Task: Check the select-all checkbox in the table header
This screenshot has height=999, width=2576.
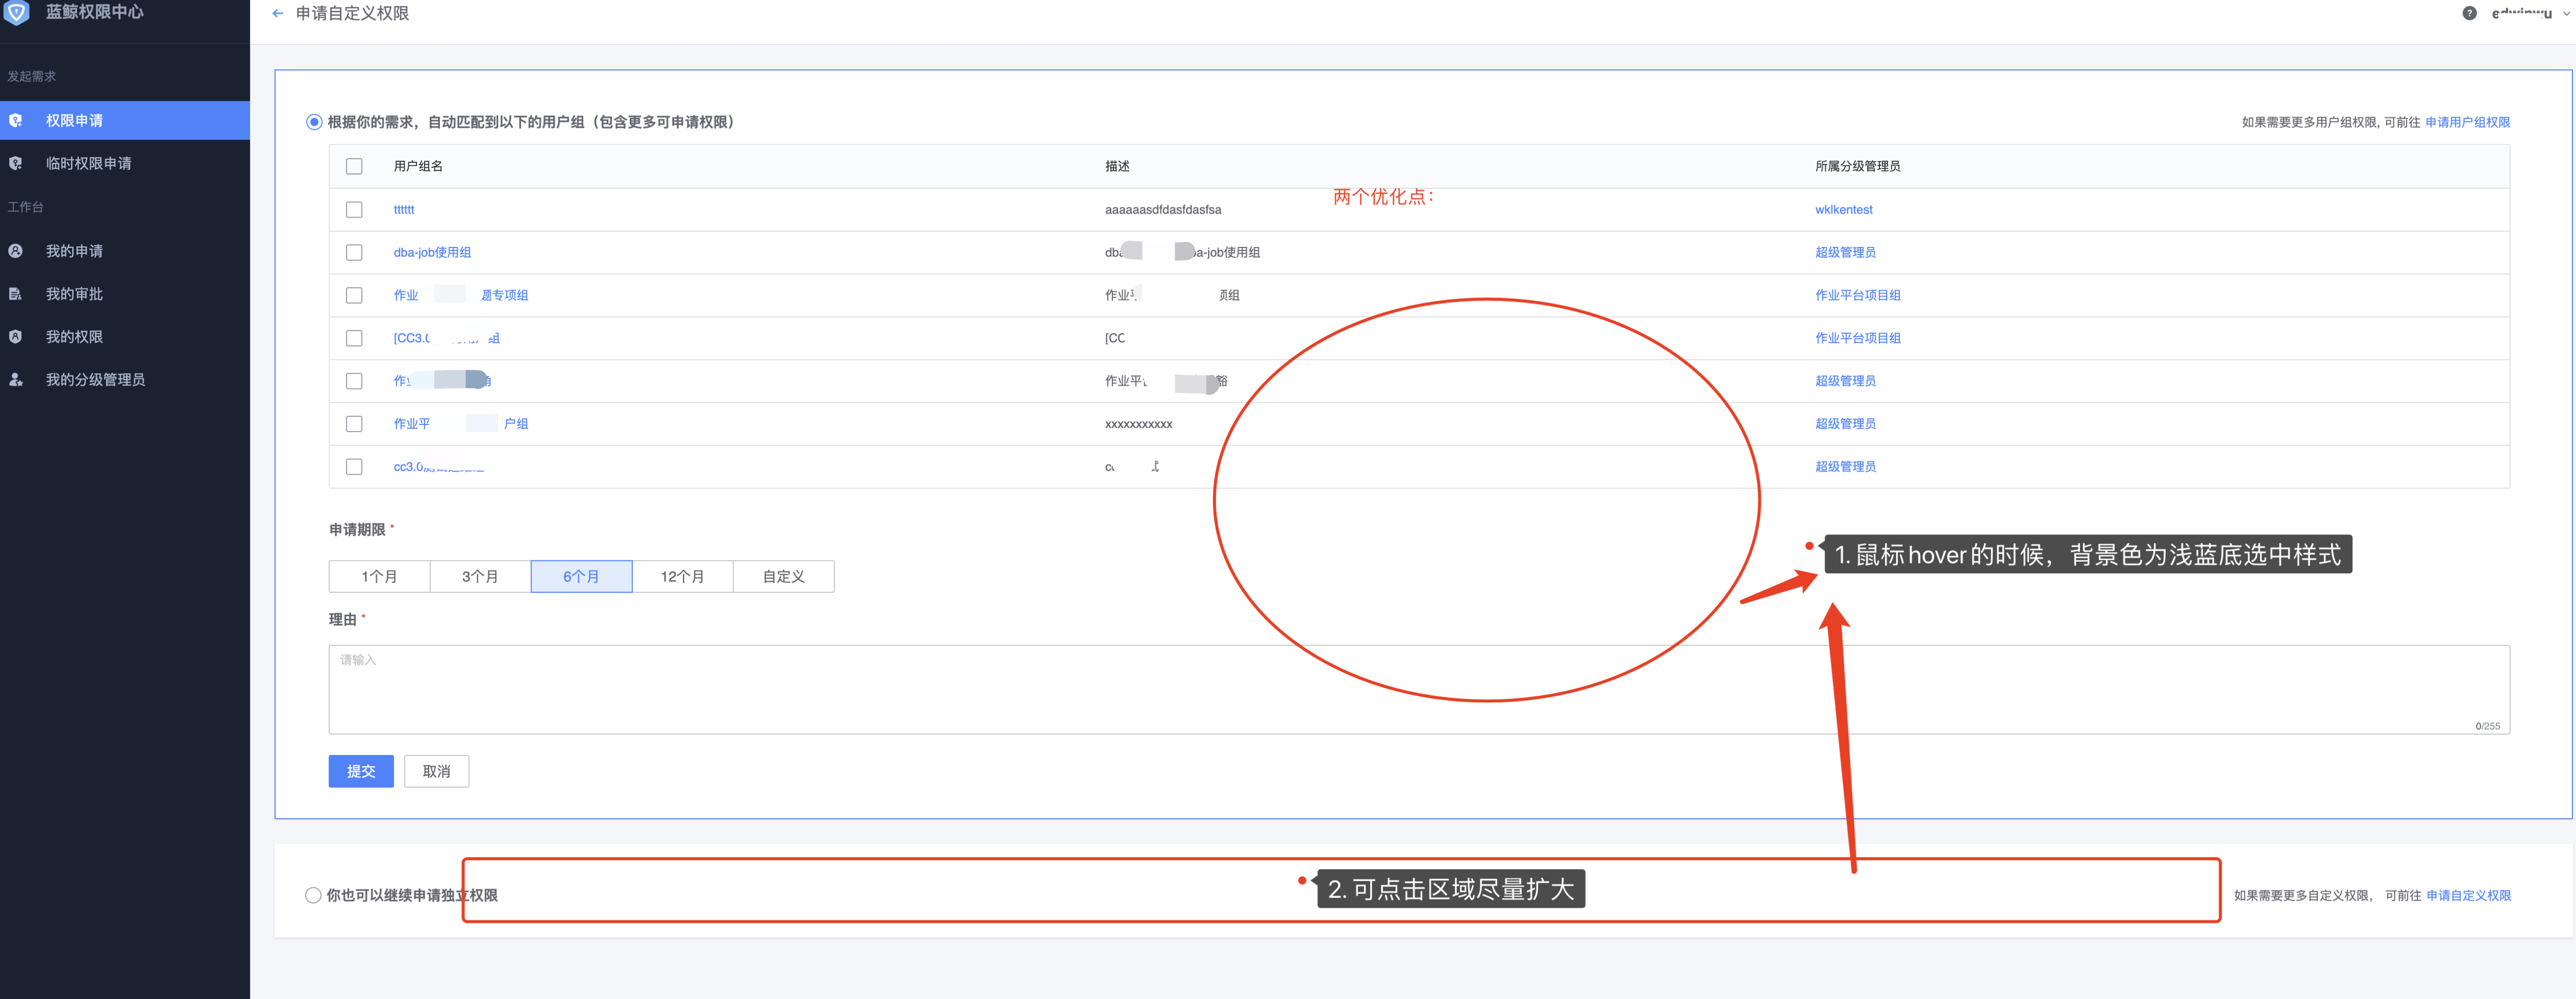Action: click(354, 166)
